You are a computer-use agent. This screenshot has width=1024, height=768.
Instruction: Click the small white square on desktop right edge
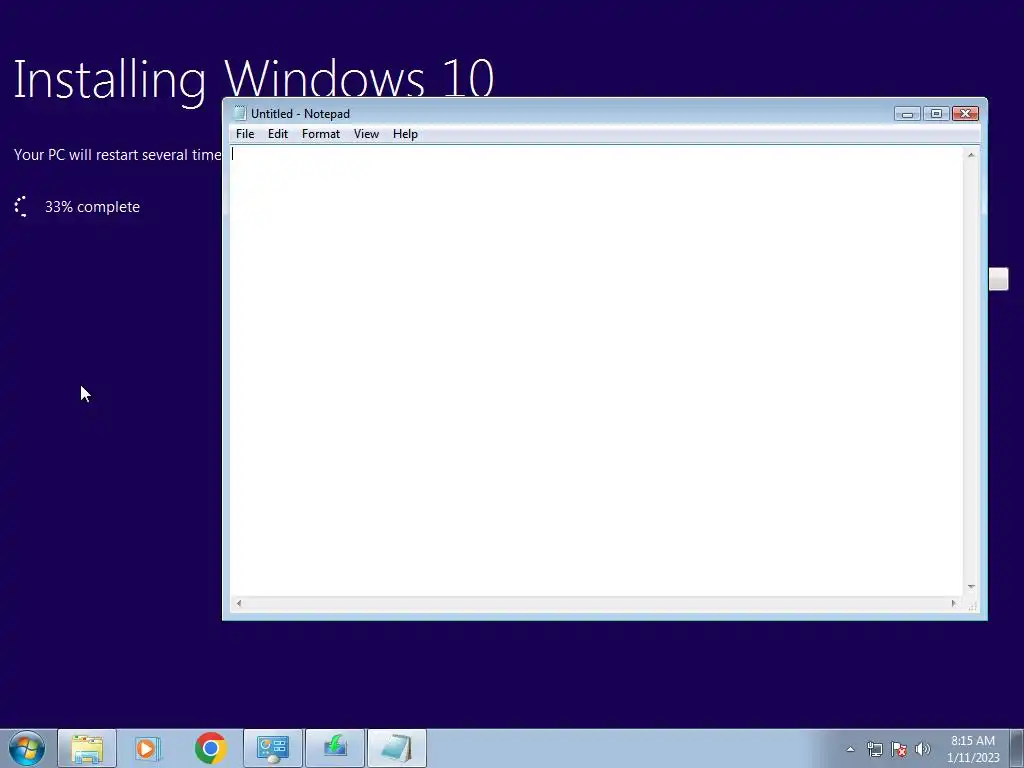[999, 279]
